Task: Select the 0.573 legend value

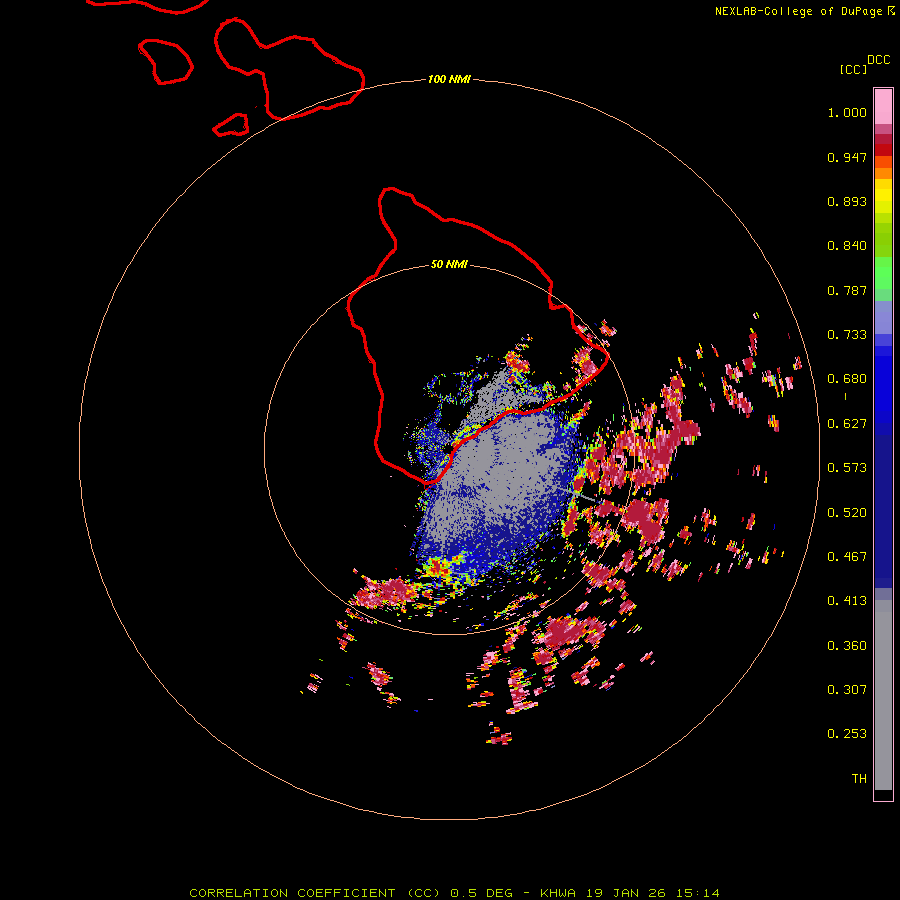Action: [847, 468]
